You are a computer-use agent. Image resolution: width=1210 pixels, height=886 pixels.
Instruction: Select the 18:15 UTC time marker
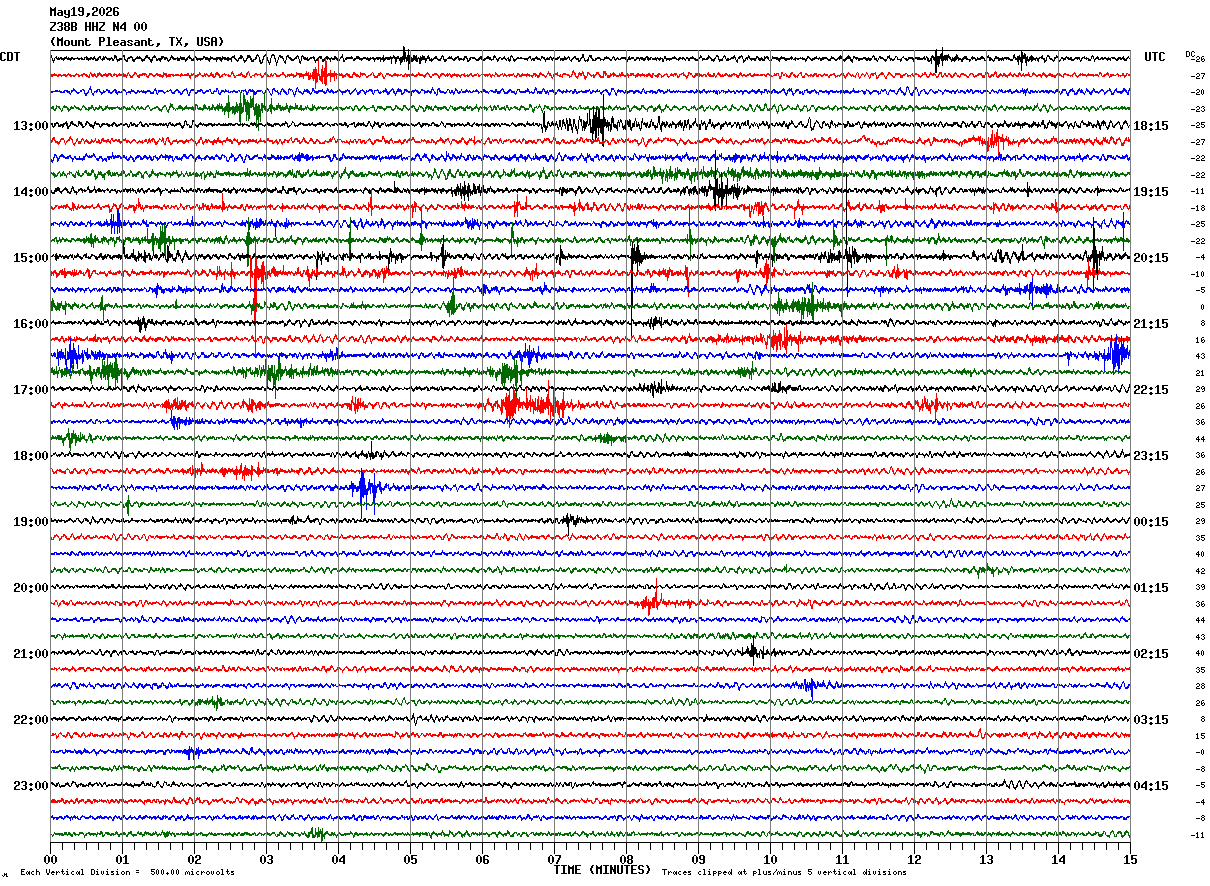(x=1151, y=126)
